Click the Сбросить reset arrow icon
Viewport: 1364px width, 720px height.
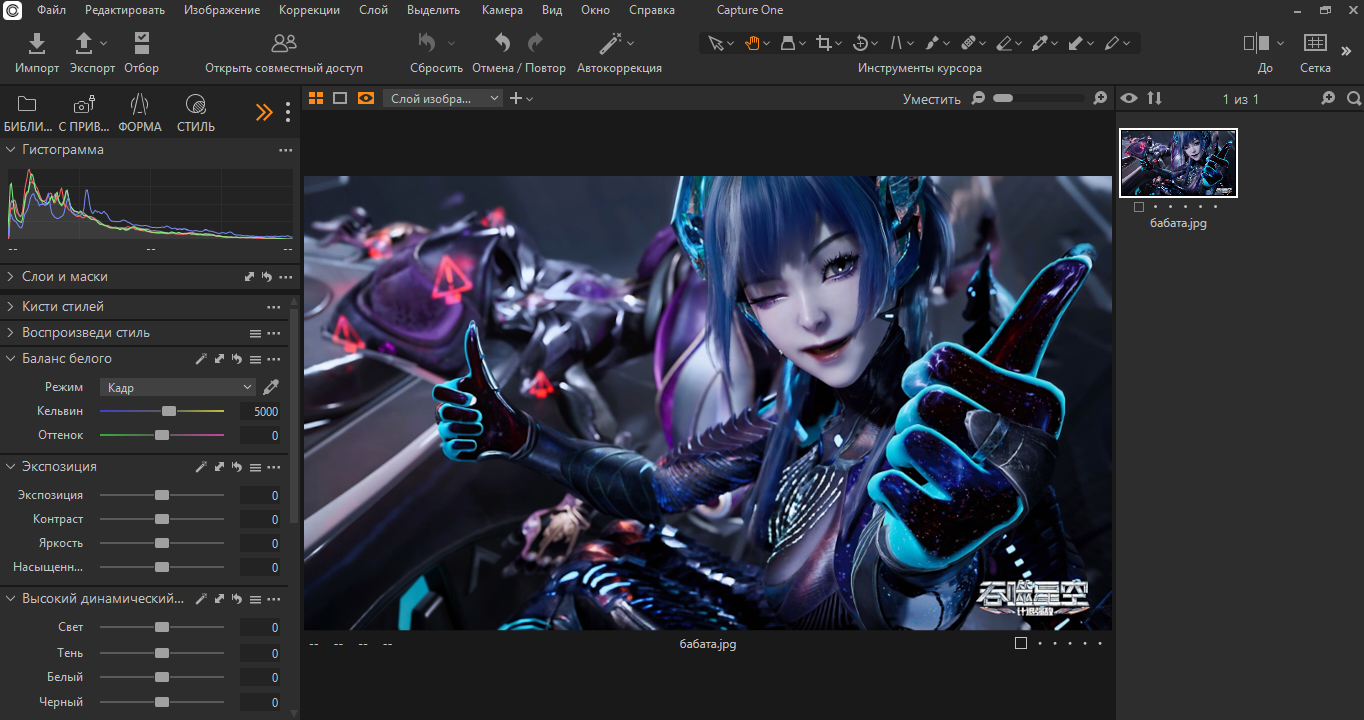[x=427, y=43]
